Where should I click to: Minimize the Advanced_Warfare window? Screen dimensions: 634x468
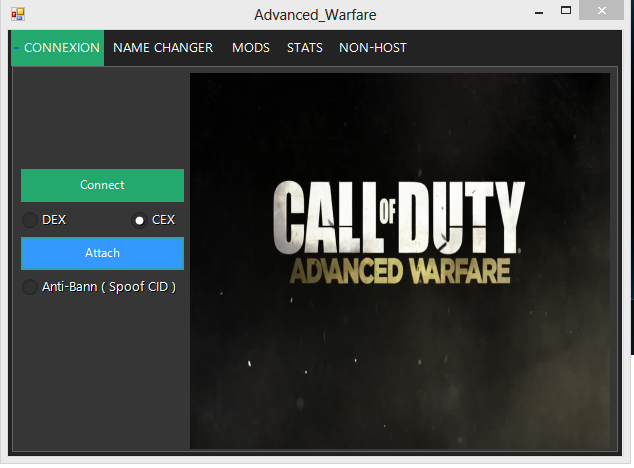click(x=539, y=13)
